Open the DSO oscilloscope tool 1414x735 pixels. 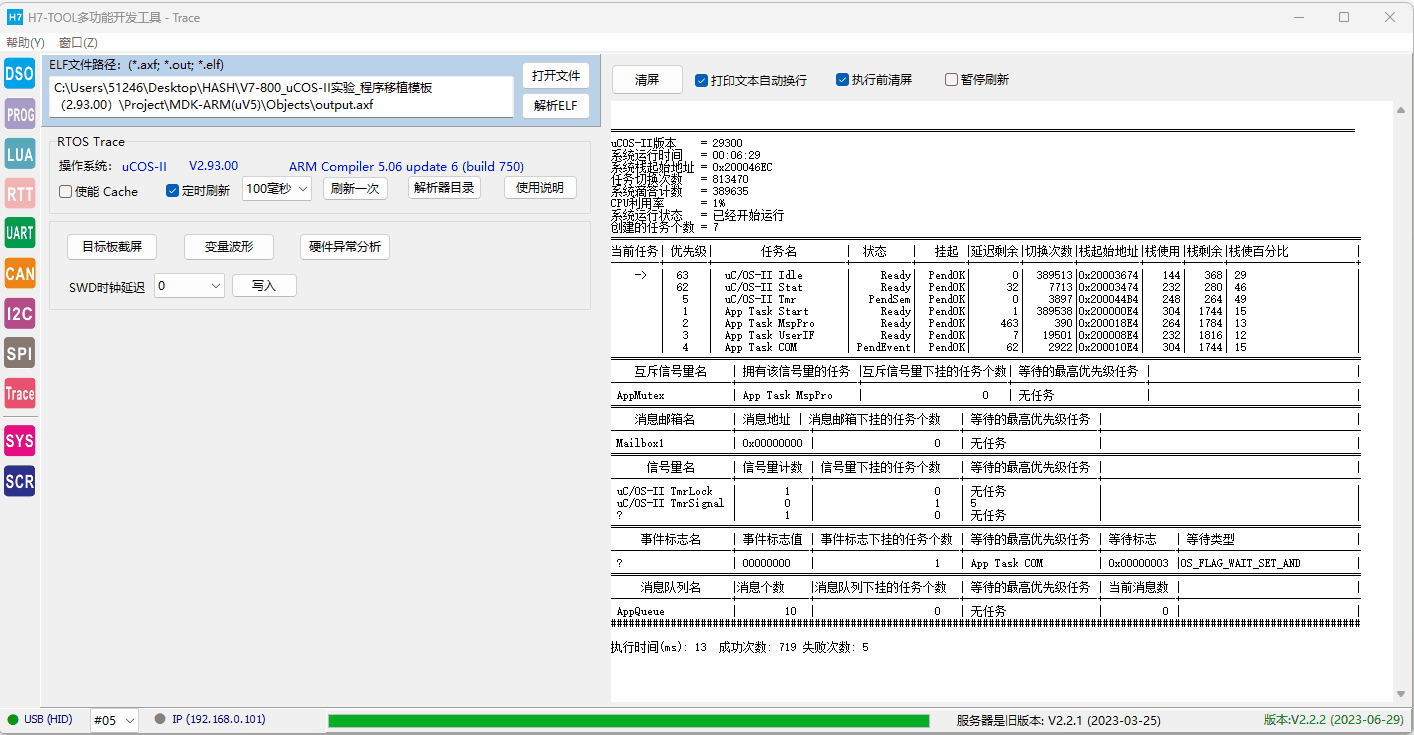[x=20, y=74]
